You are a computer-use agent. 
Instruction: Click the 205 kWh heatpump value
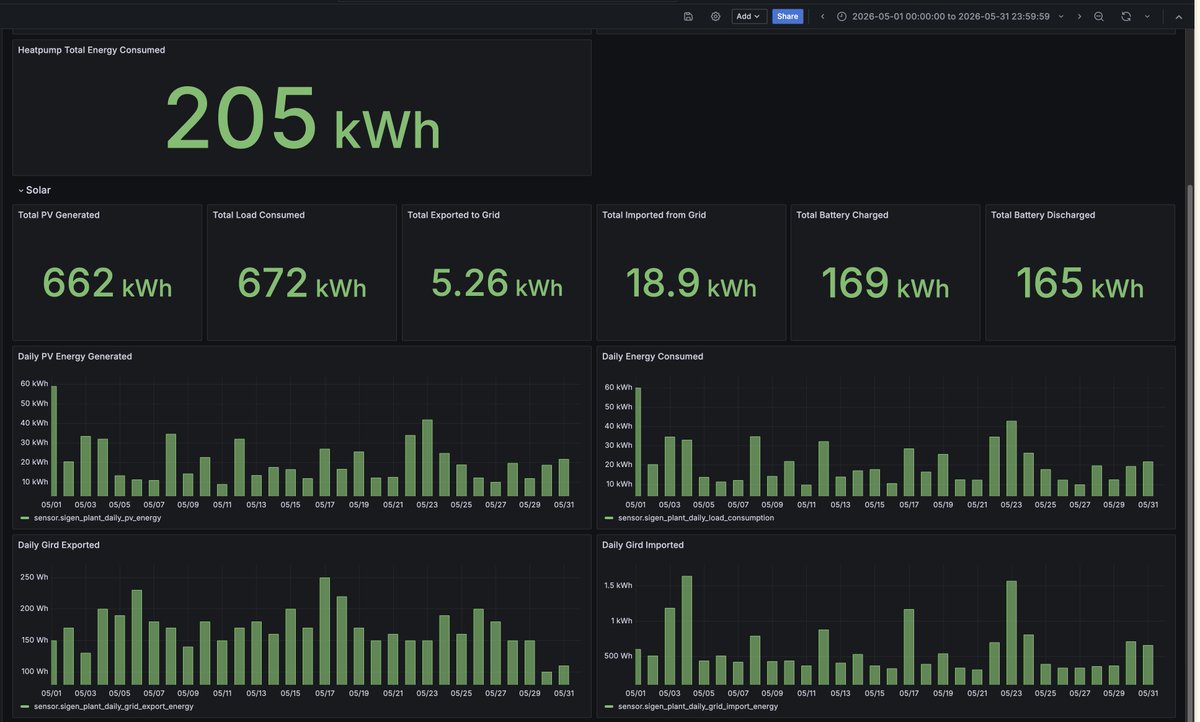click(x=302, y=118)
